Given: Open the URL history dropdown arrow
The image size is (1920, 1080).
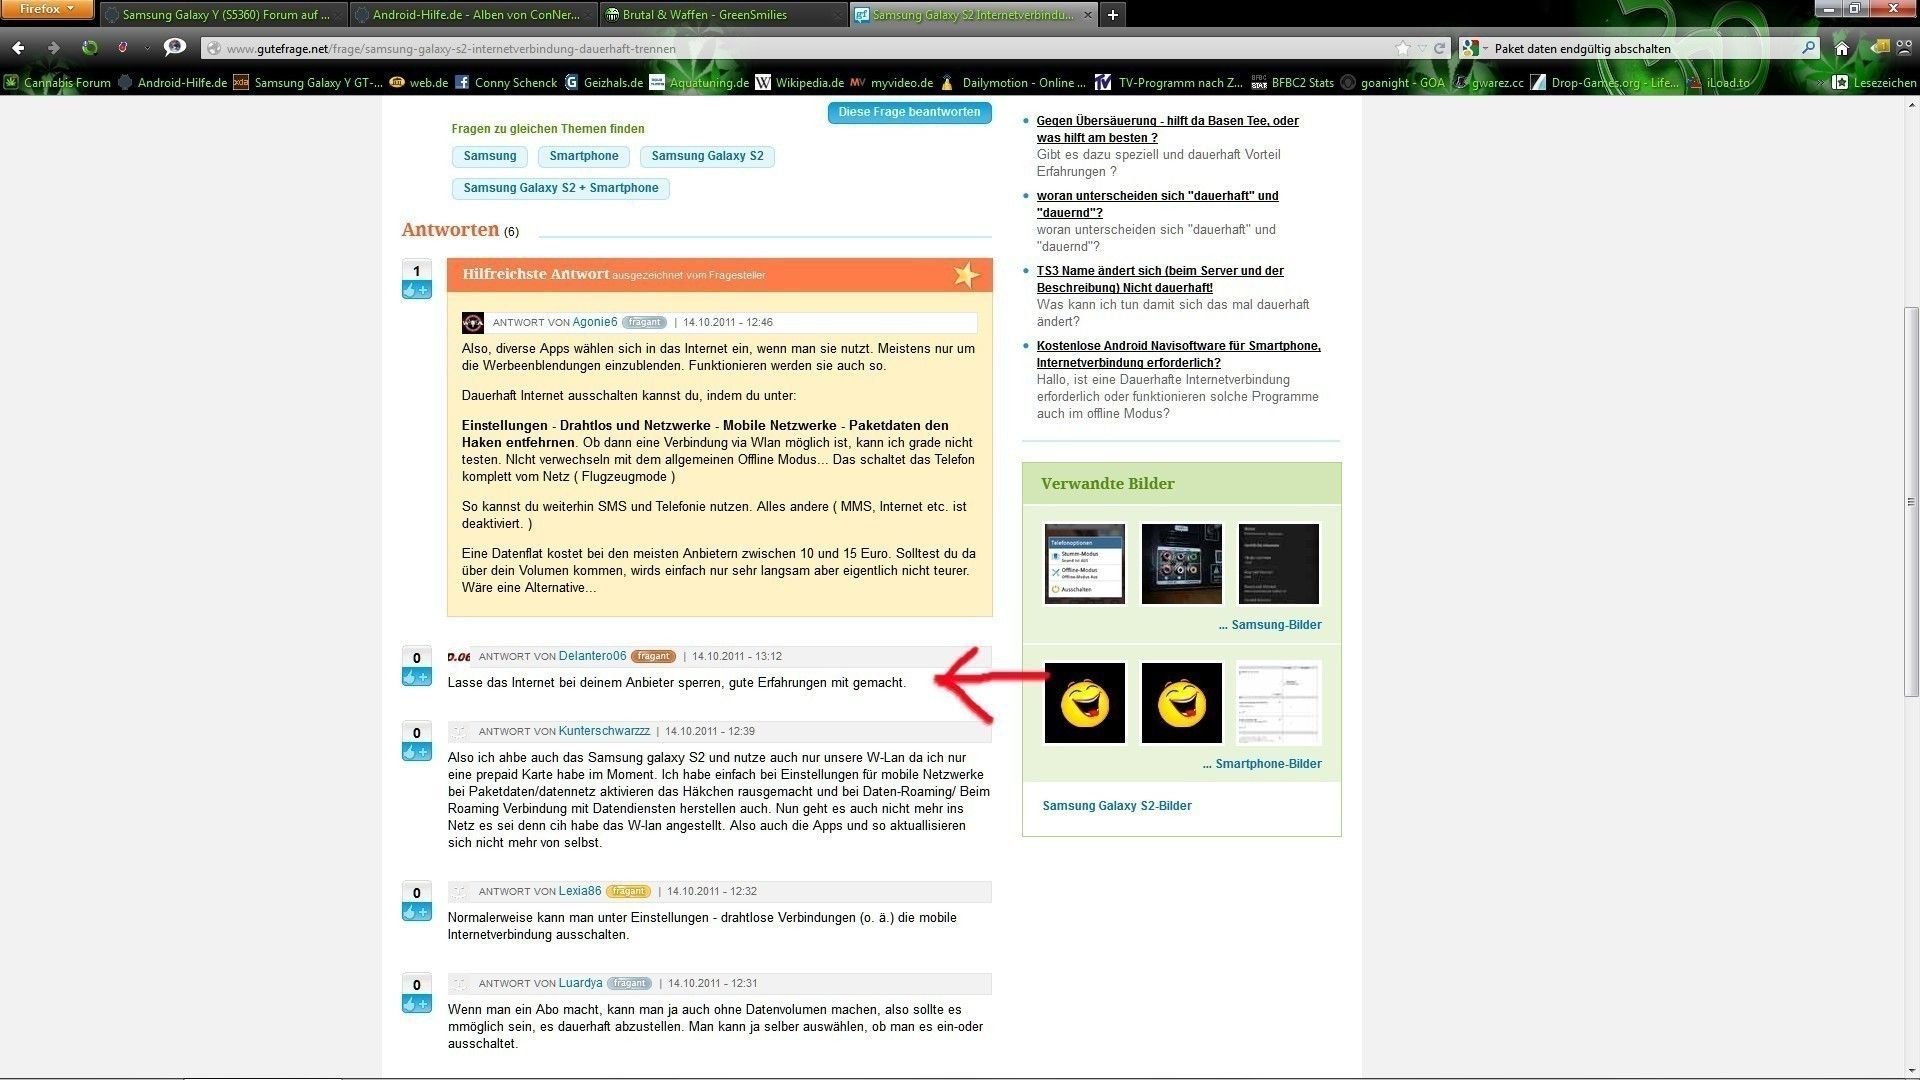Looking at the screenshot, I should 1422,48.
